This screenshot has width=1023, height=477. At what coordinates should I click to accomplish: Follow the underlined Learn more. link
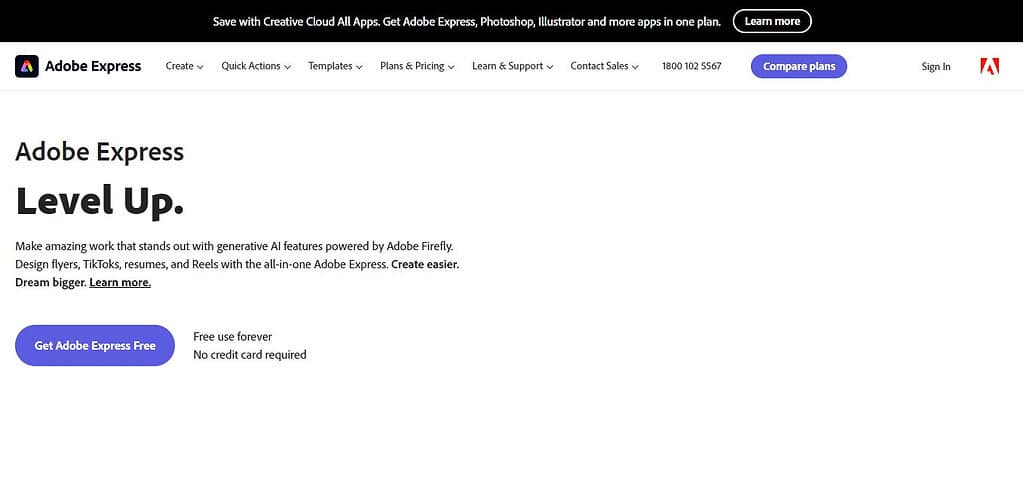coord(120,283)
